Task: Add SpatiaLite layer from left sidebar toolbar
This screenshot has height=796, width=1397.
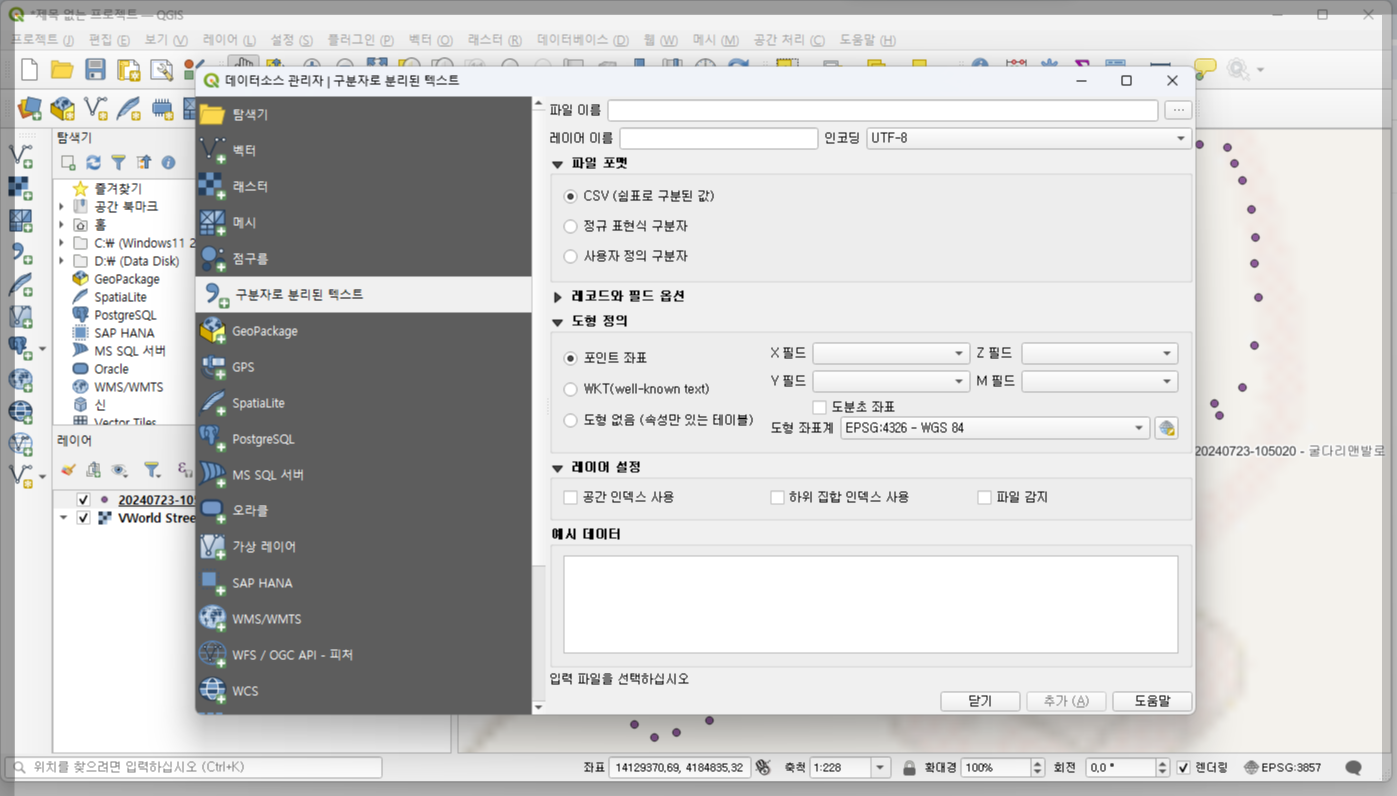Action: 21,284
